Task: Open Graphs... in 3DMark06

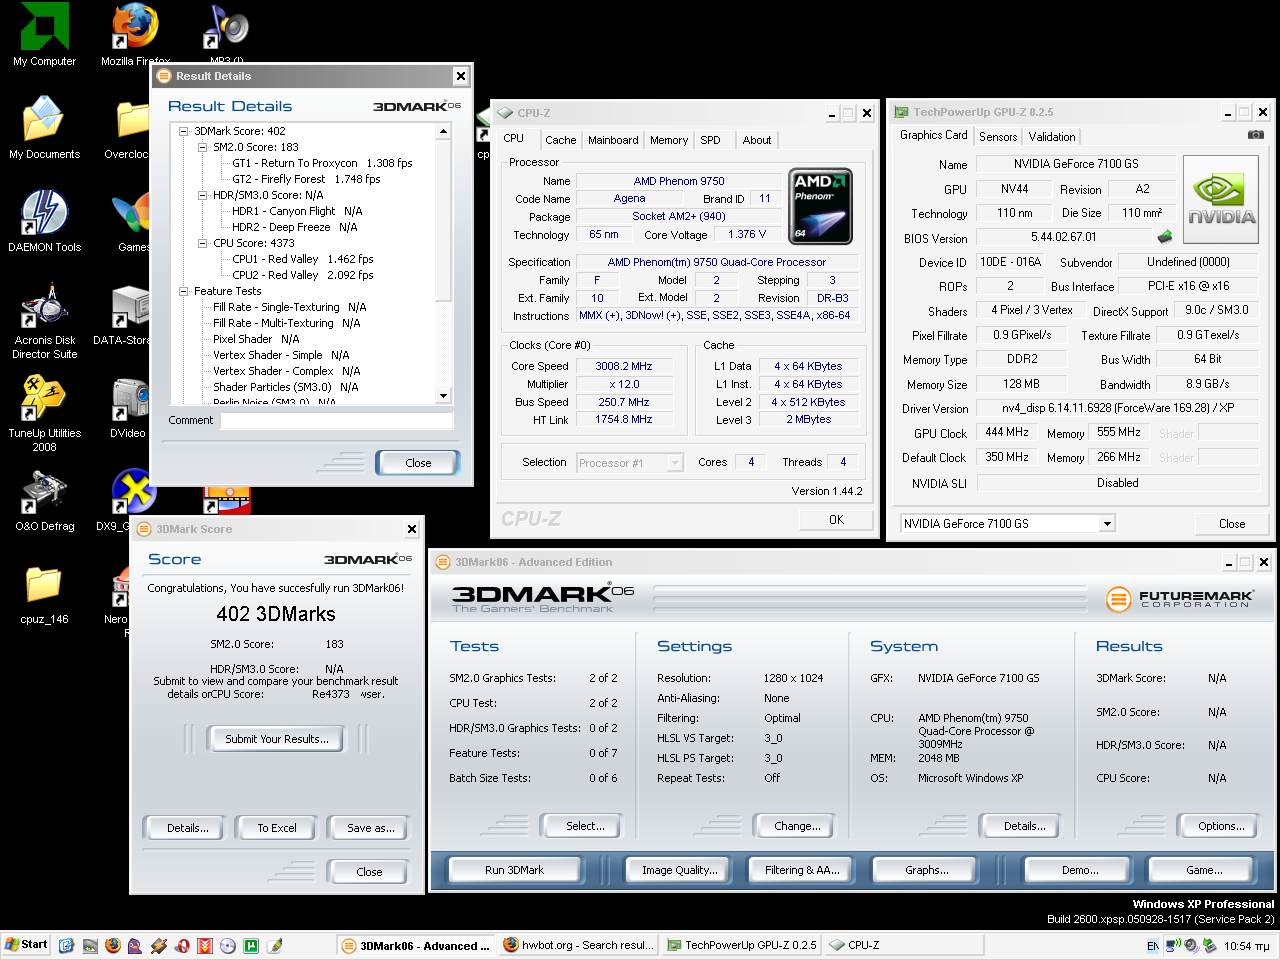Action: (x=927, y=870)
